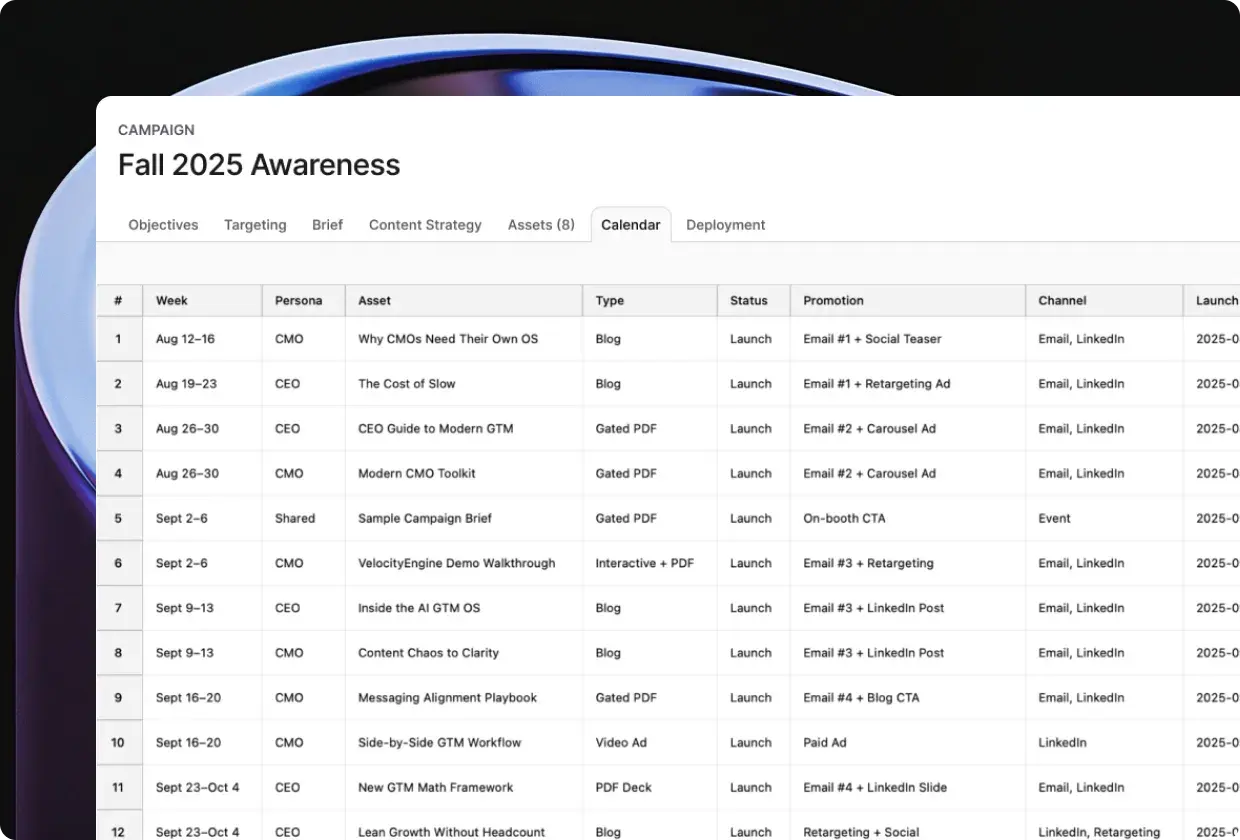Sort by the Asset column header
This screenshot has height=840, width=1240.
coord(464,300)
